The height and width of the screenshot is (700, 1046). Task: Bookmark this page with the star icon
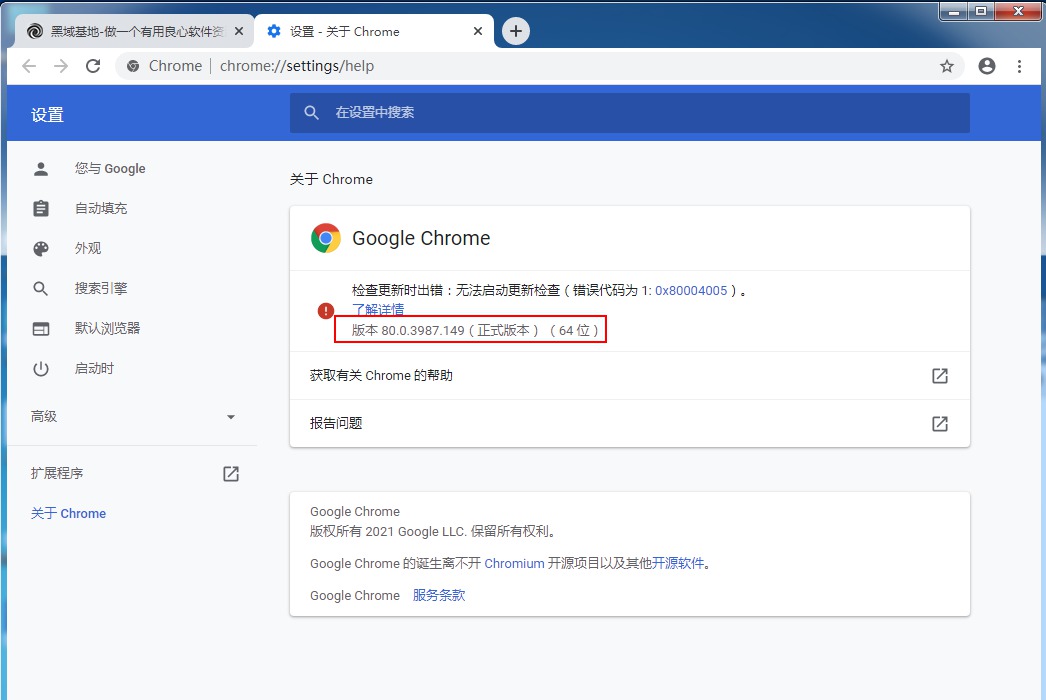tap(947, 66)
